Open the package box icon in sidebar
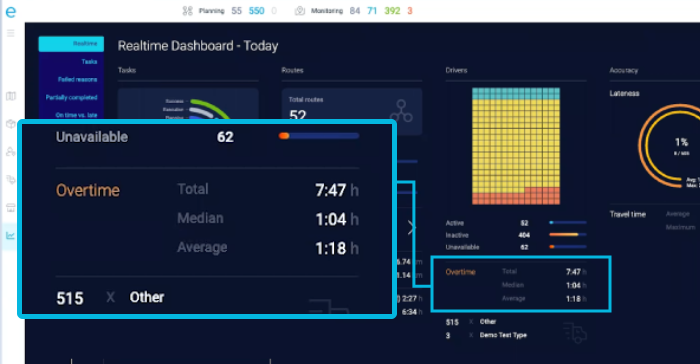 (11, 124)
